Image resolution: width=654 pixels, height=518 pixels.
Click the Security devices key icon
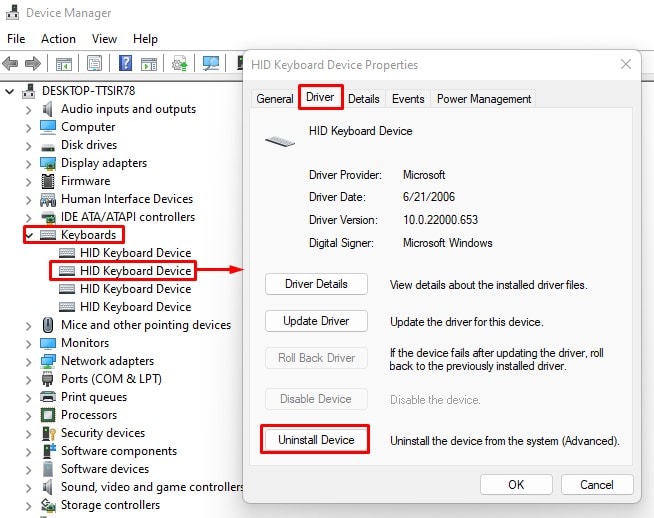pyautogui.click(x=49, y=433)
